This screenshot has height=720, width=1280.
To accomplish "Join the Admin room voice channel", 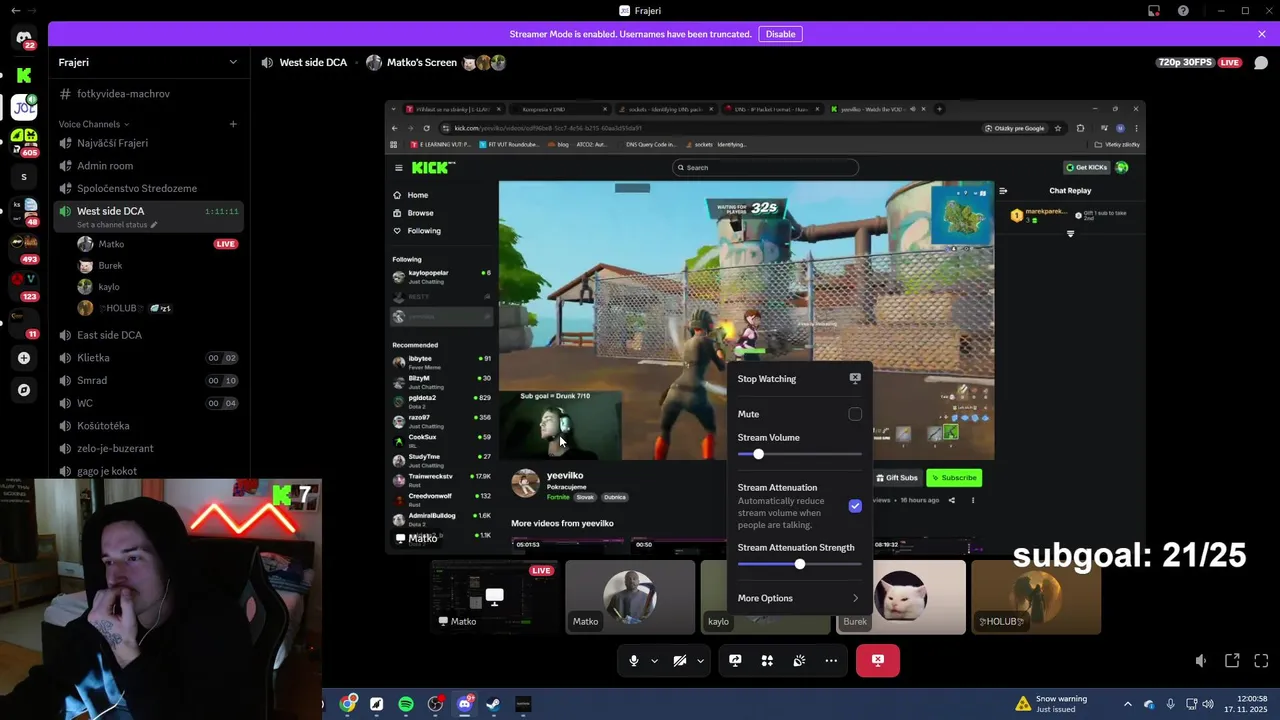I will click(148, 166).
